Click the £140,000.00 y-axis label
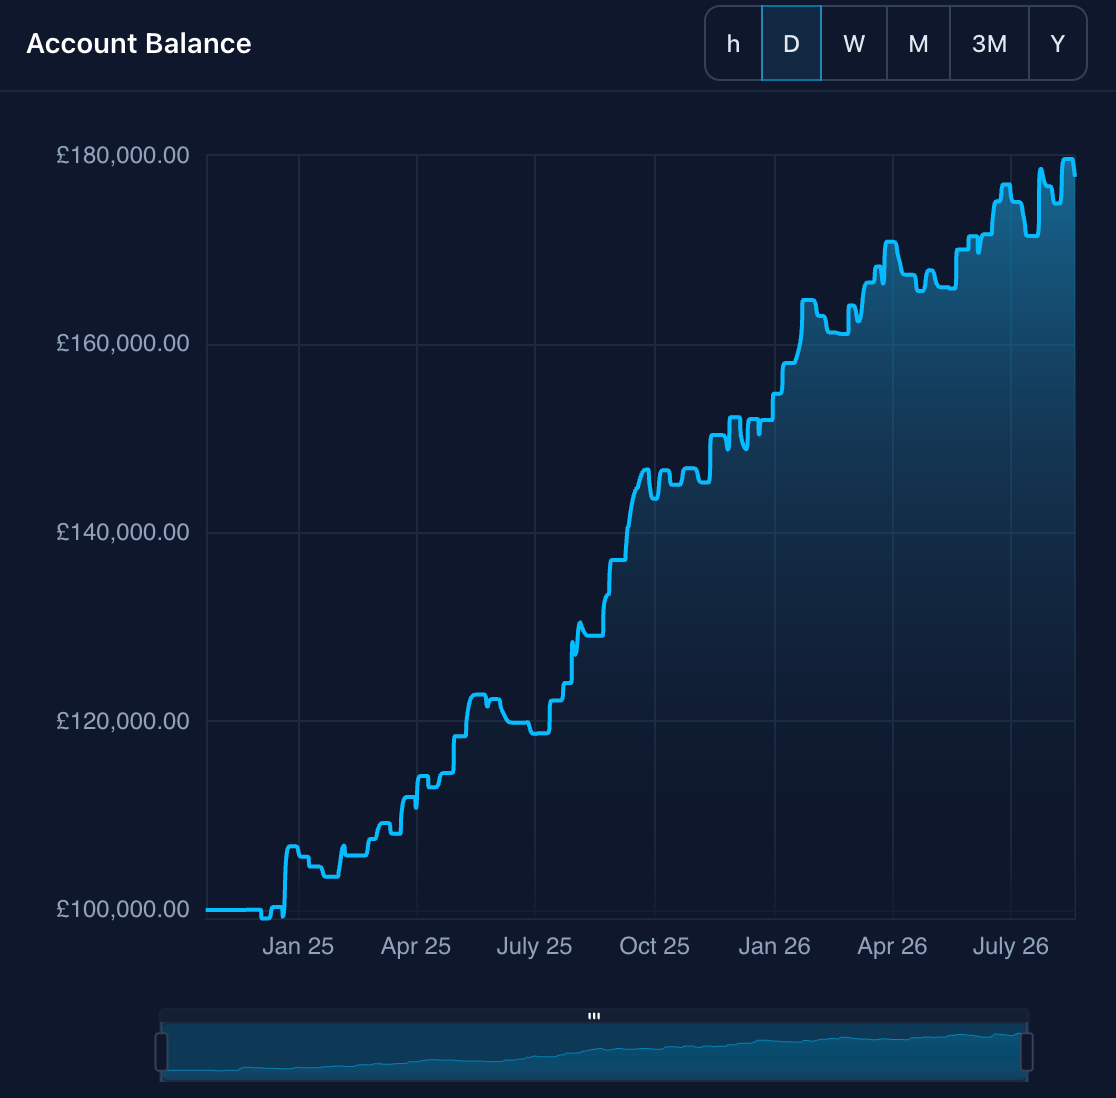1116x1098 pixels. tap(122, 532)
